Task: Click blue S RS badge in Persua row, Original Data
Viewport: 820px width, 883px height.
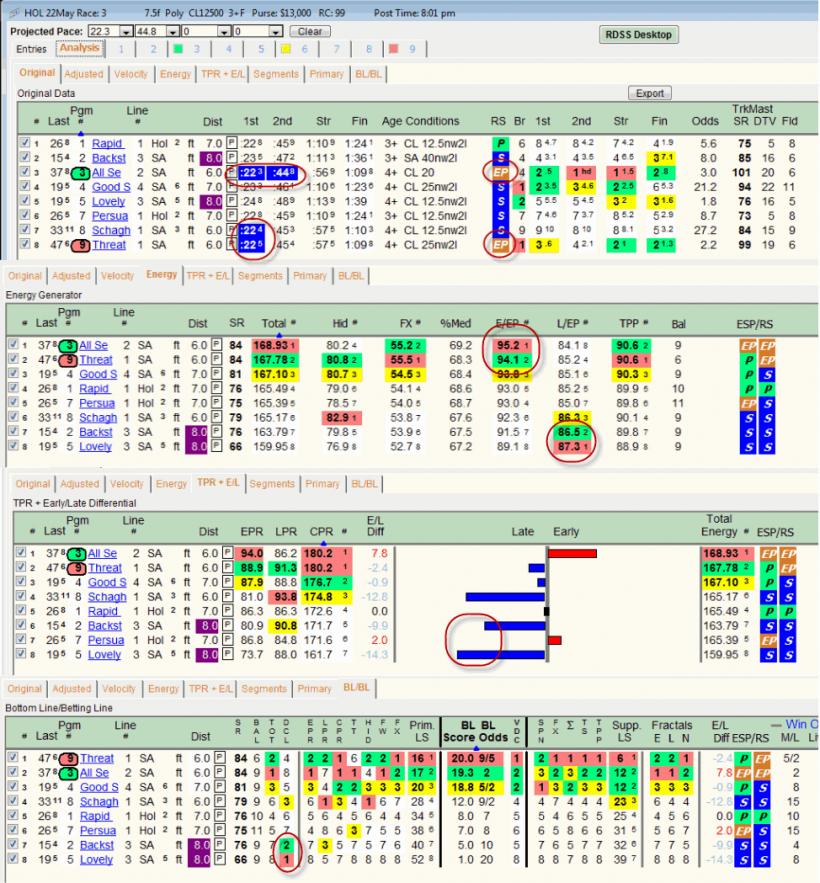Action: 500,216
